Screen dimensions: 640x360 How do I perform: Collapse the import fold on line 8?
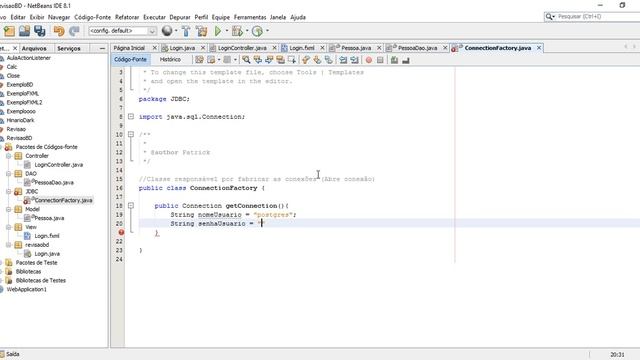[131, 116]
